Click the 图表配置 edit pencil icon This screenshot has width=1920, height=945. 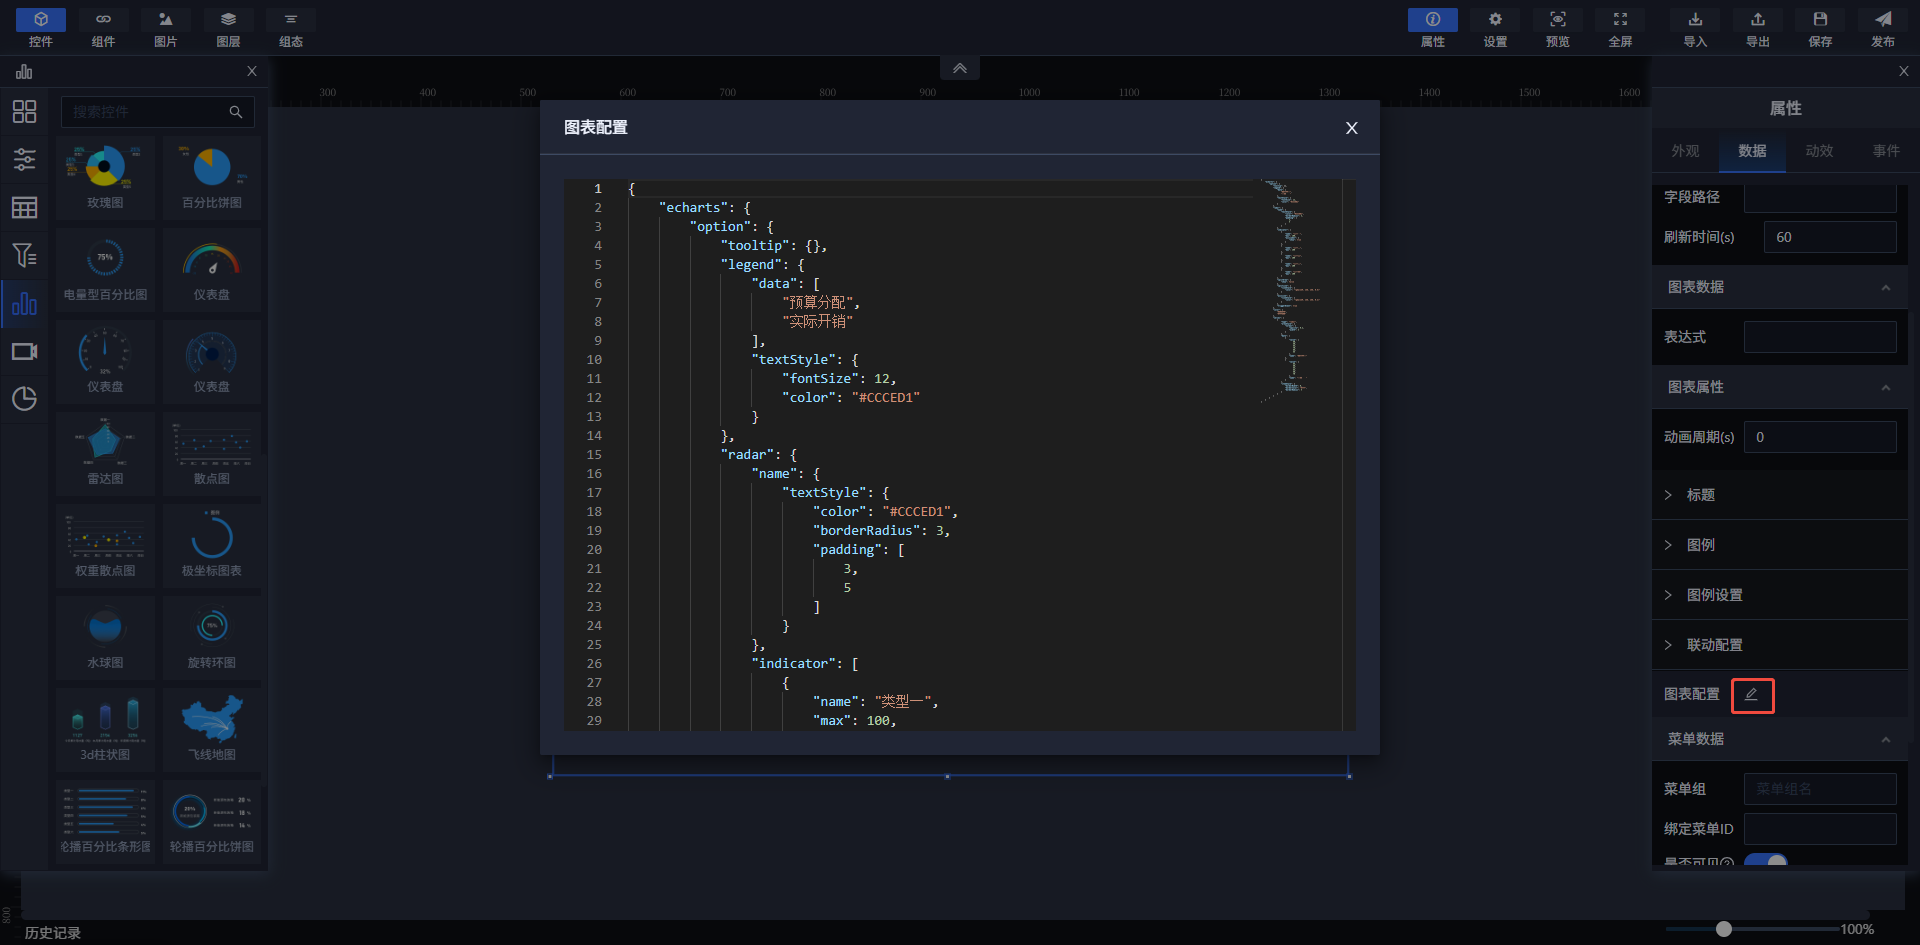tap(1752, 695)
